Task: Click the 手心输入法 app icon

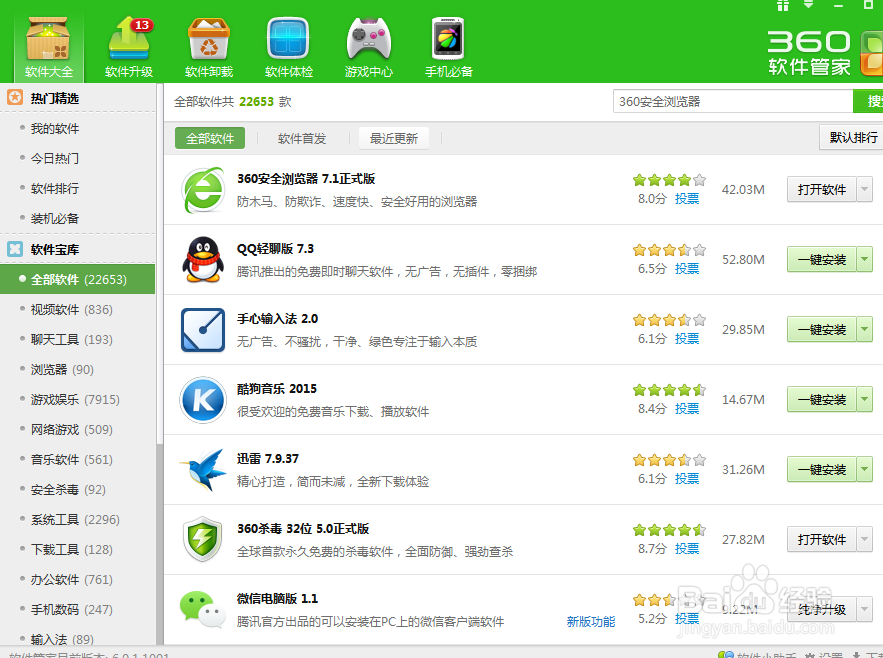Action: (x=203, y=330)
